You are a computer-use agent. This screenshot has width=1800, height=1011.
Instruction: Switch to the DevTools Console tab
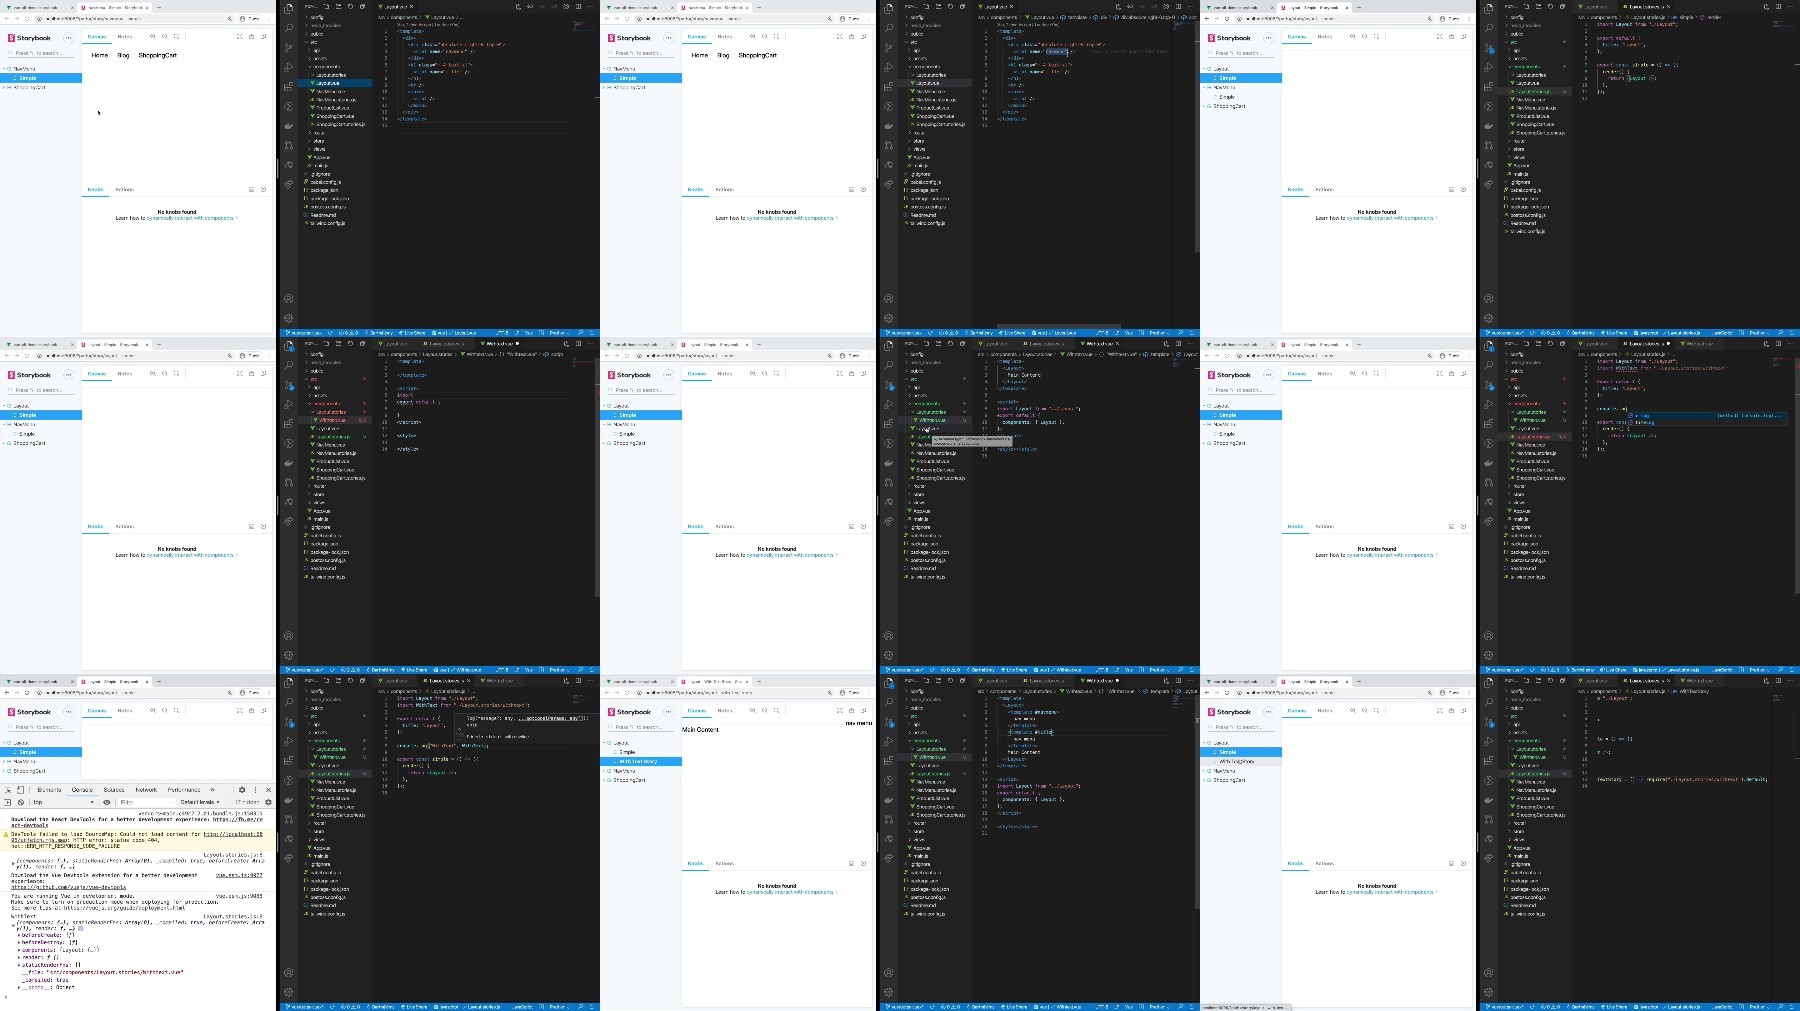click(82, 790)
